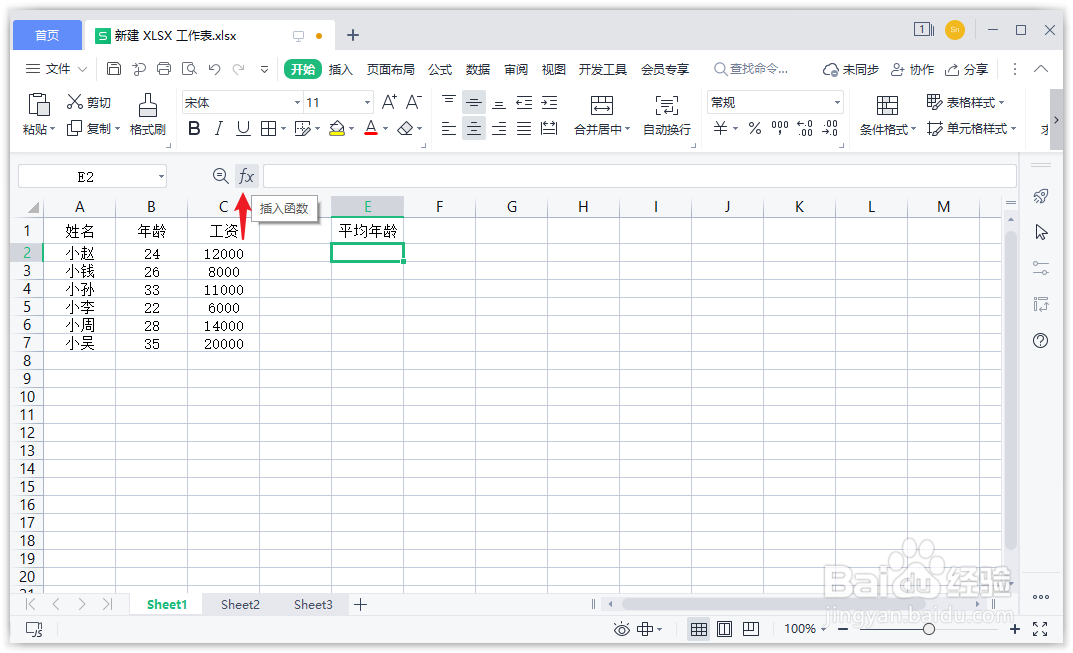Image resolution: width=1073 pixels, height=653 pixels.
Task: Click the 协作 collaborate button
Action: [912, 69]
